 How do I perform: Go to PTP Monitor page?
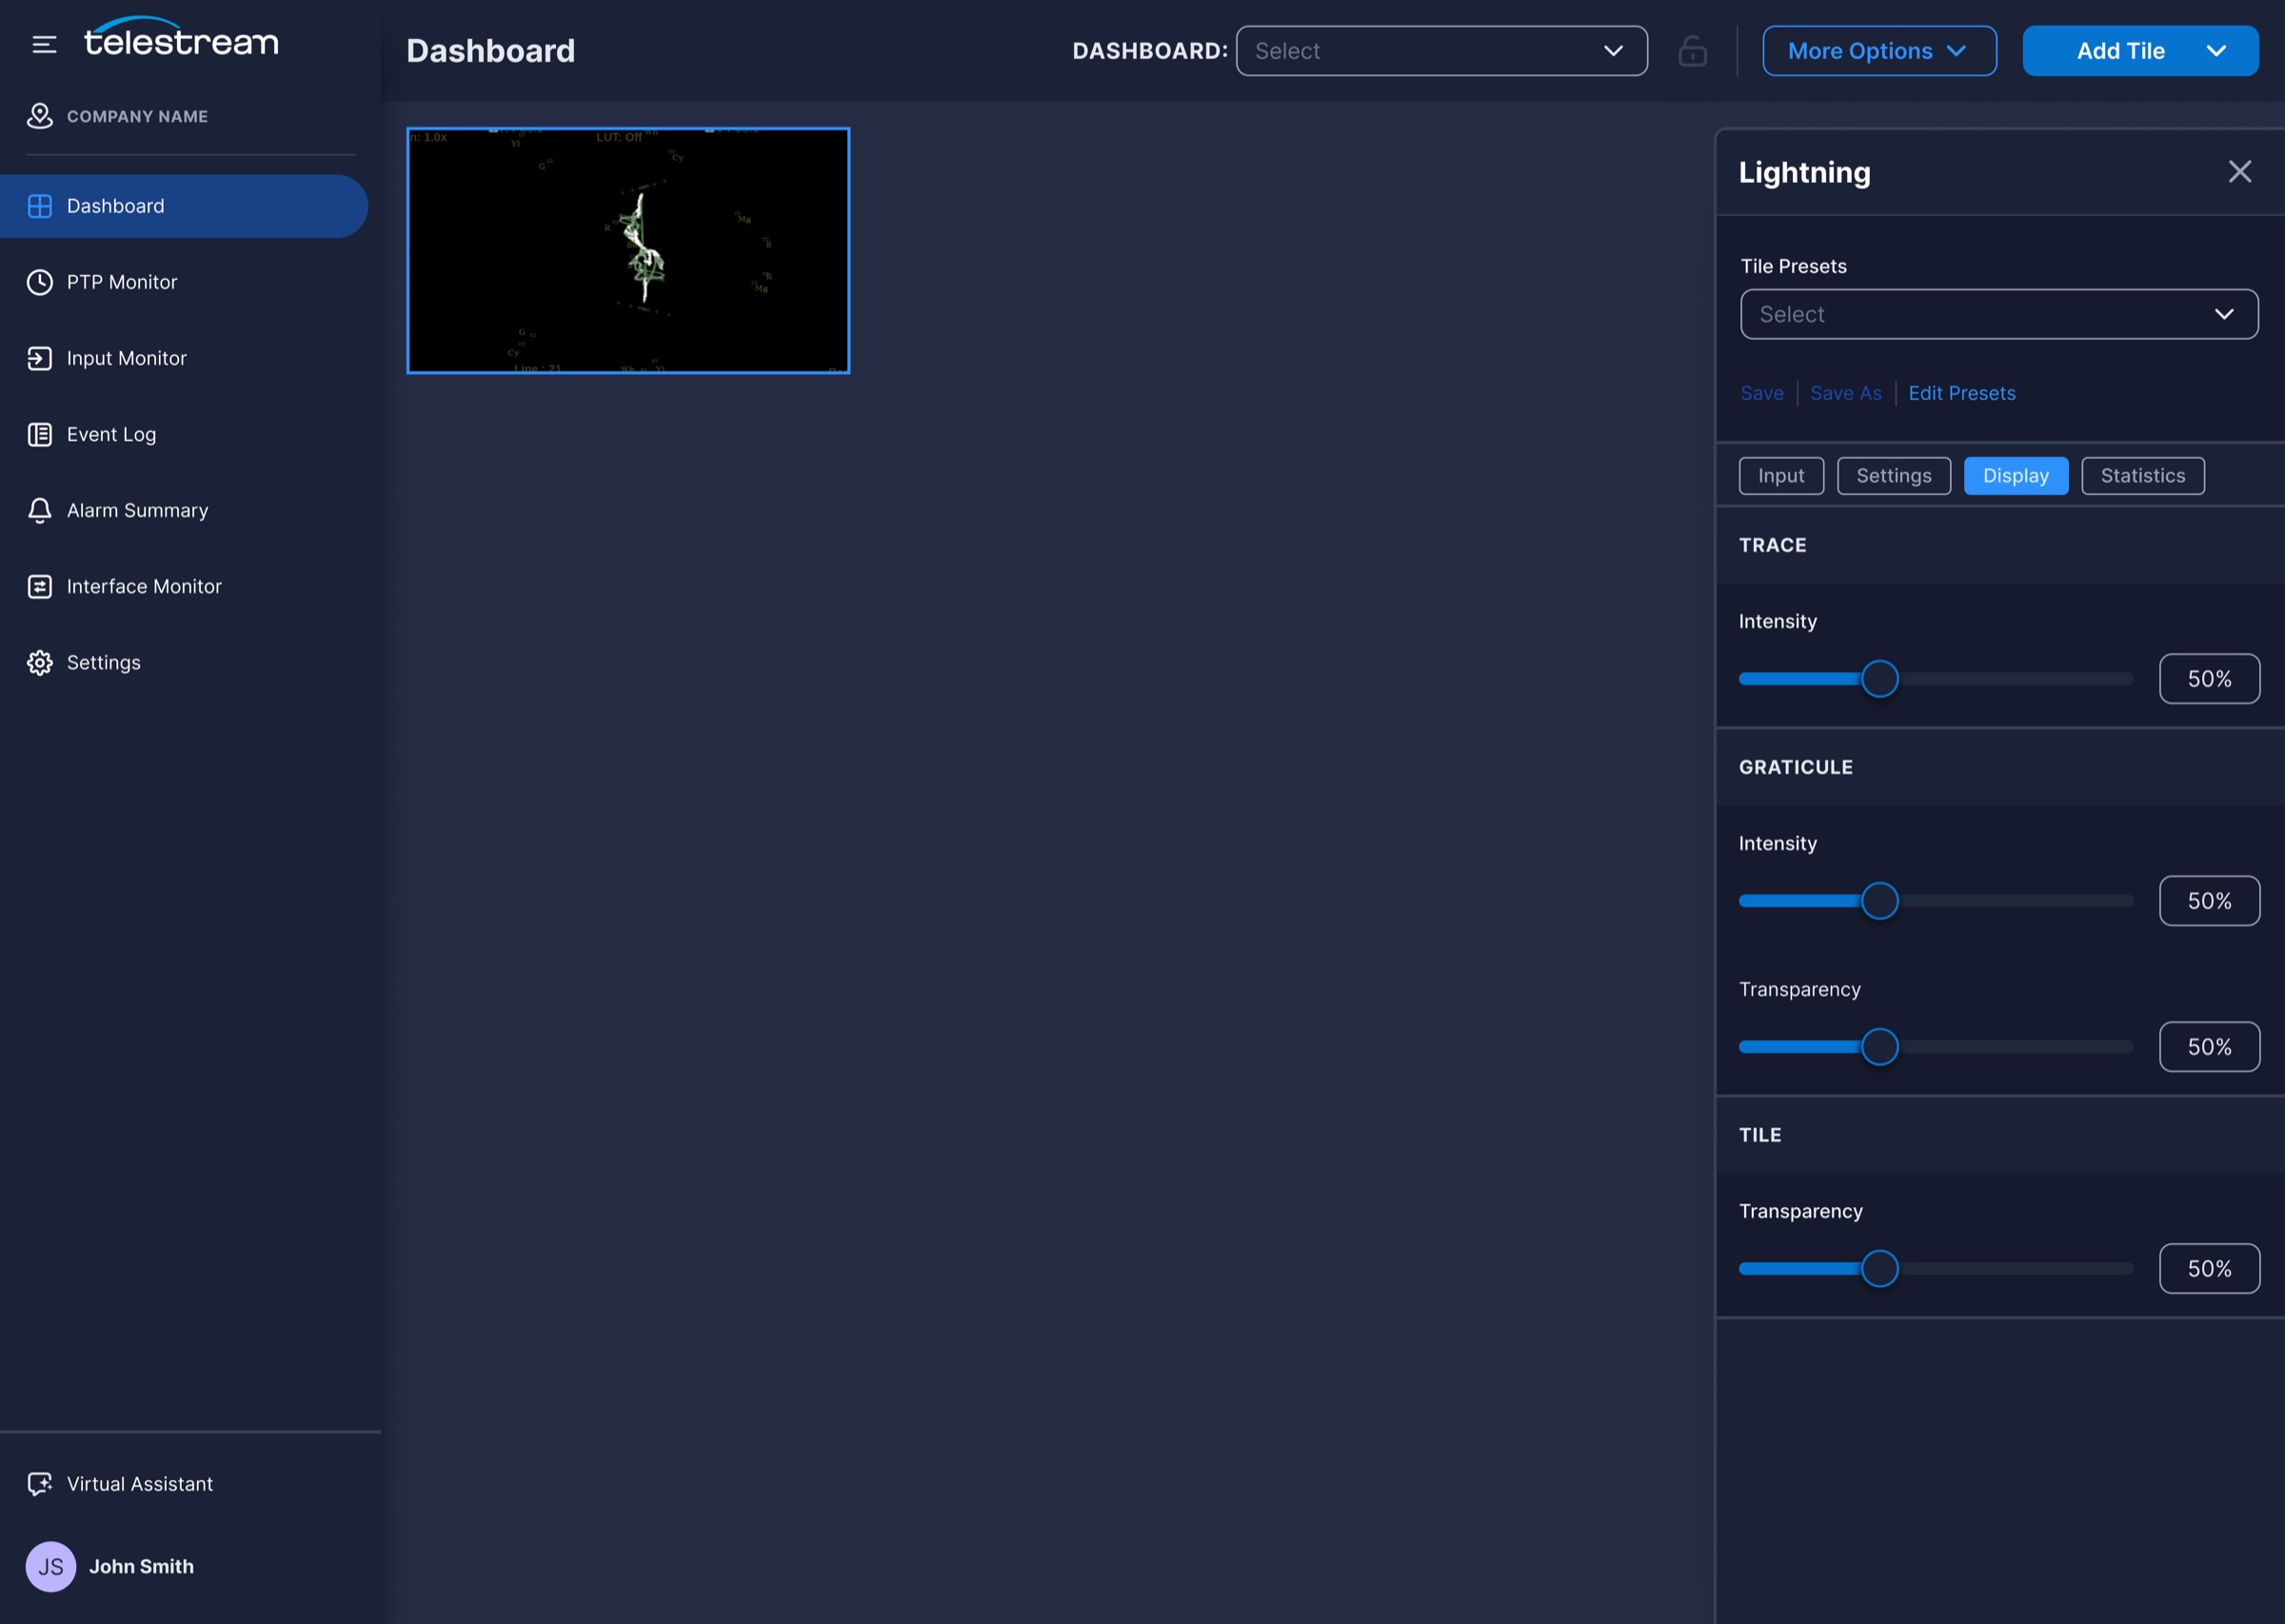122,282
